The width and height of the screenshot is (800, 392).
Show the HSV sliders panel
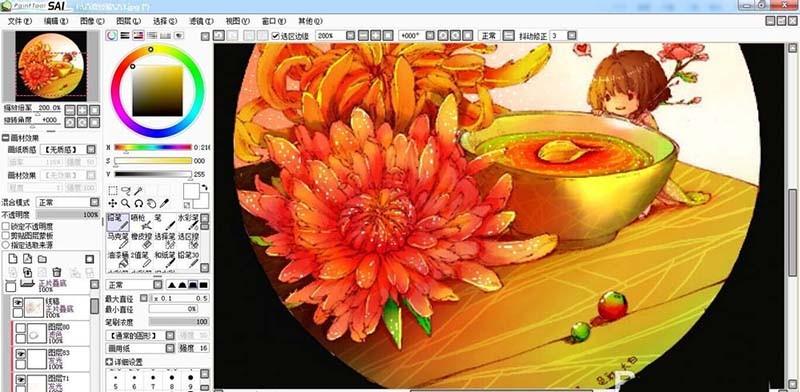tap(138, 35)
